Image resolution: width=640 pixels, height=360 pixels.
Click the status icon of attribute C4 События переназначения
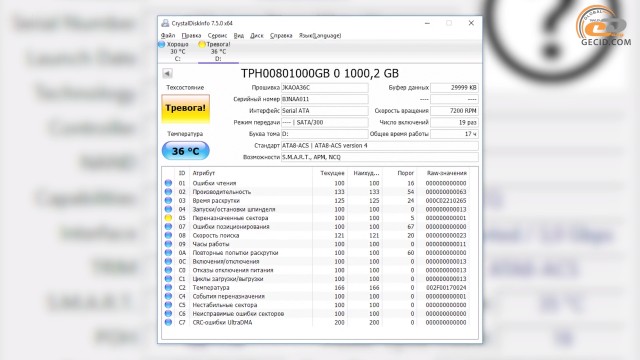pyautogui.click(x=168, y=296)
